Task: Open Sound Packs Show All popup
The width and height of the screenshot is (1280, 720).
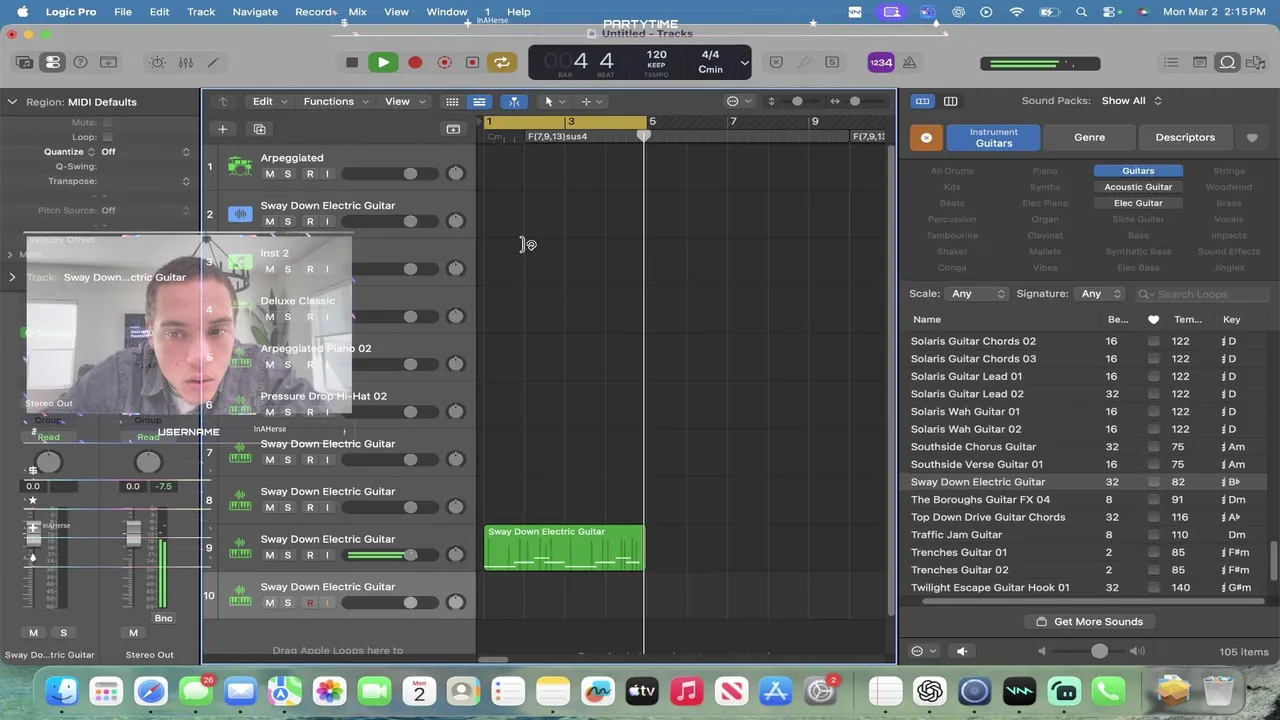Action: click(x=1132, y=101)
